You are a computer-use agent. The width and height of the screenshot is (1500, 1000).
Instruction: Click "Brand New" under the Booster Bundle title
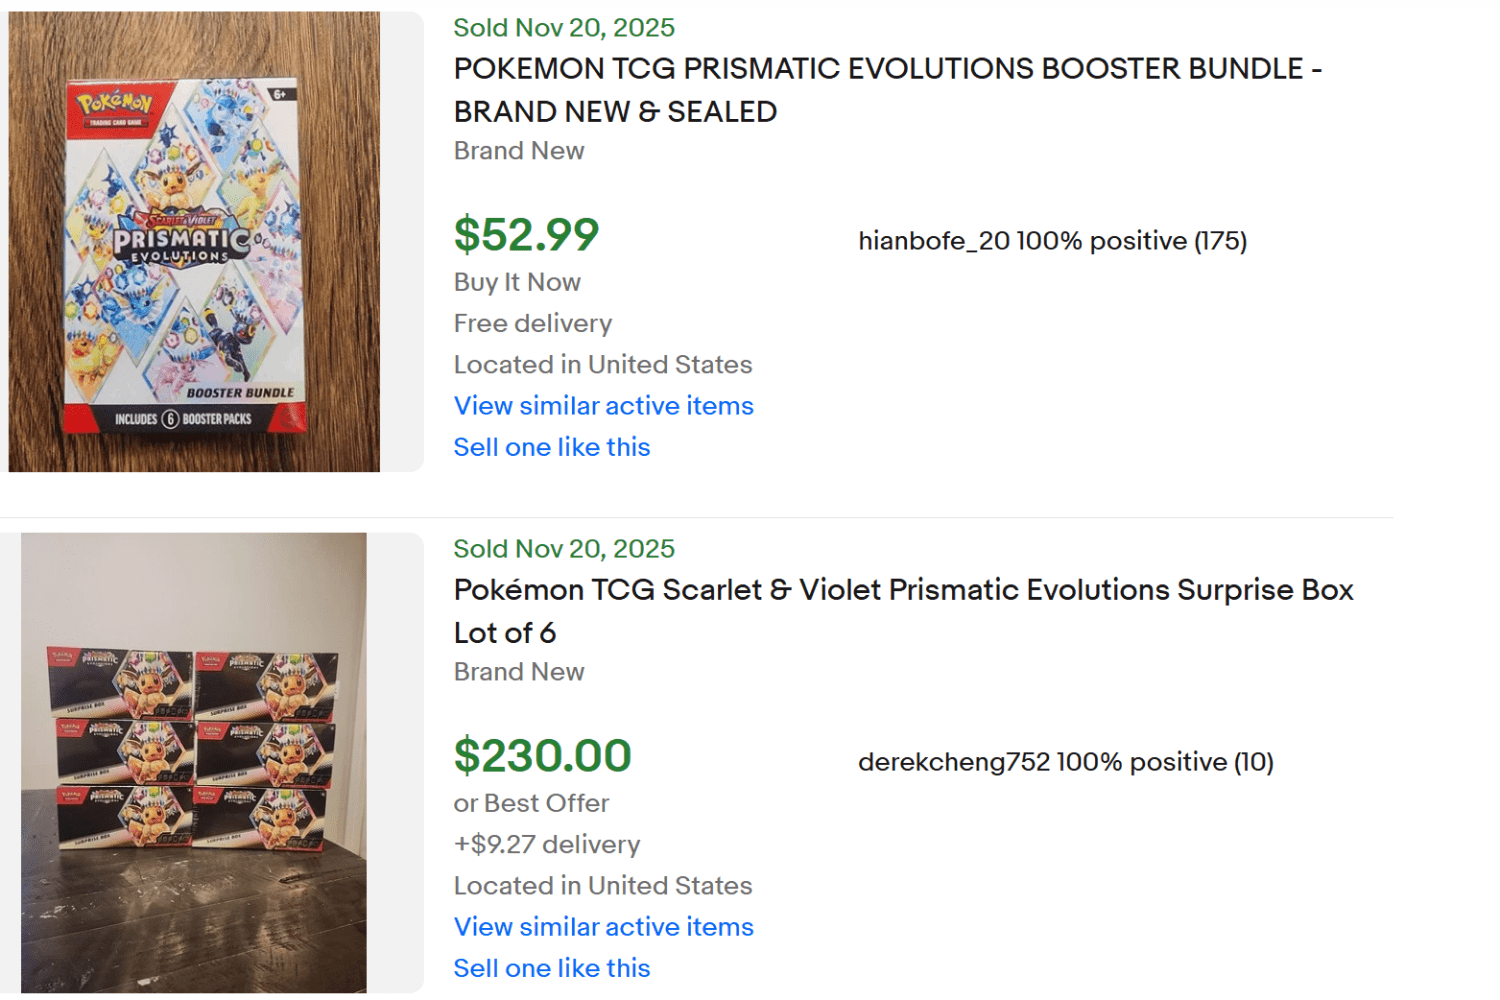pyautogui.click(x=518, y=151)
